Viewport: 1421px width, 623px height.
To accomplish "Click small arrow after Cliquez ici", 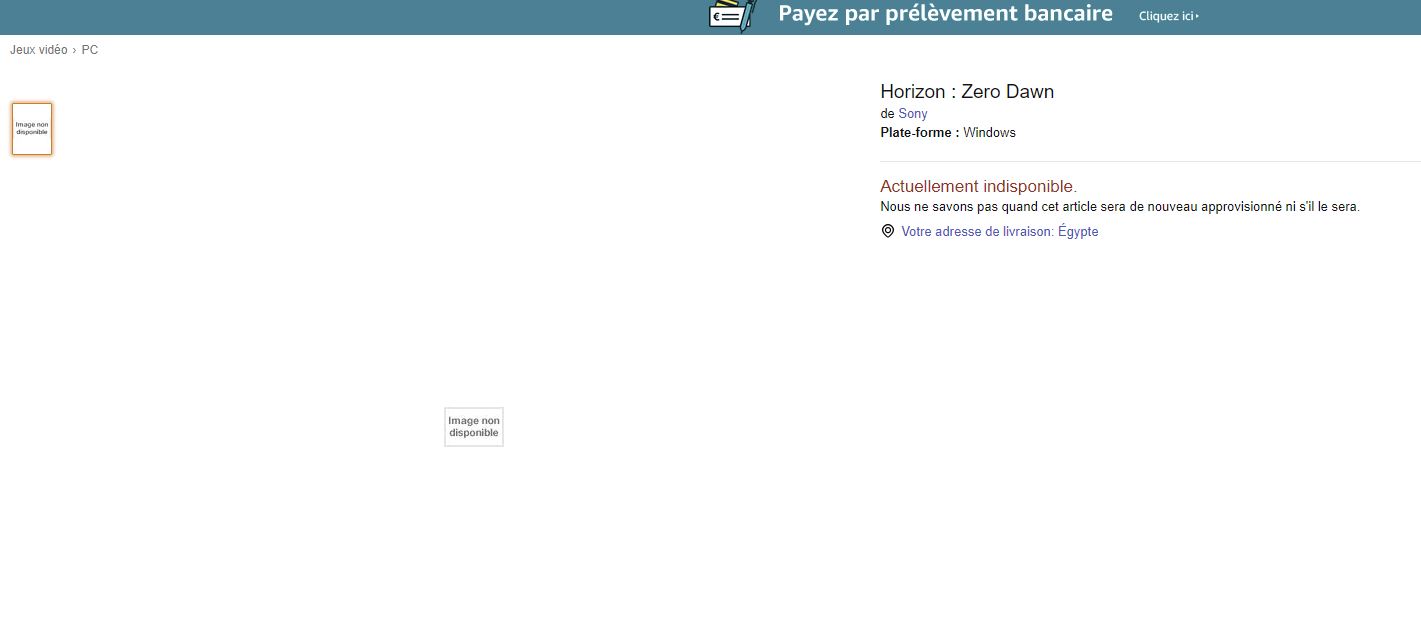I will click(x=1197, y=16).
